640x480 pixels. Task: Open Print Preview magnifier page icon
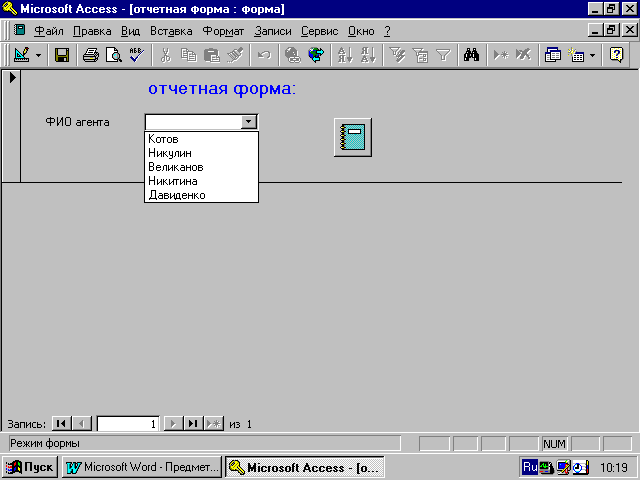(113, 55)
